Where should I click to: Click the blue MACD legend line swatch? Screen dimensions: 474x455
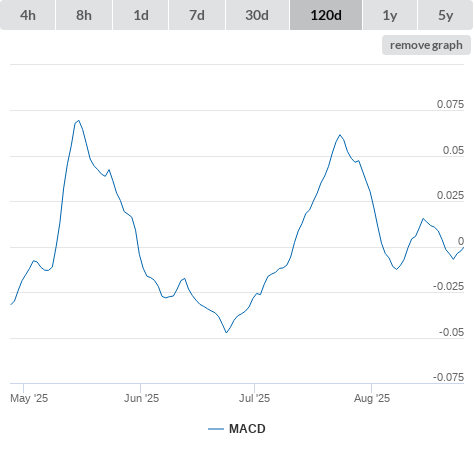point(216,429)
